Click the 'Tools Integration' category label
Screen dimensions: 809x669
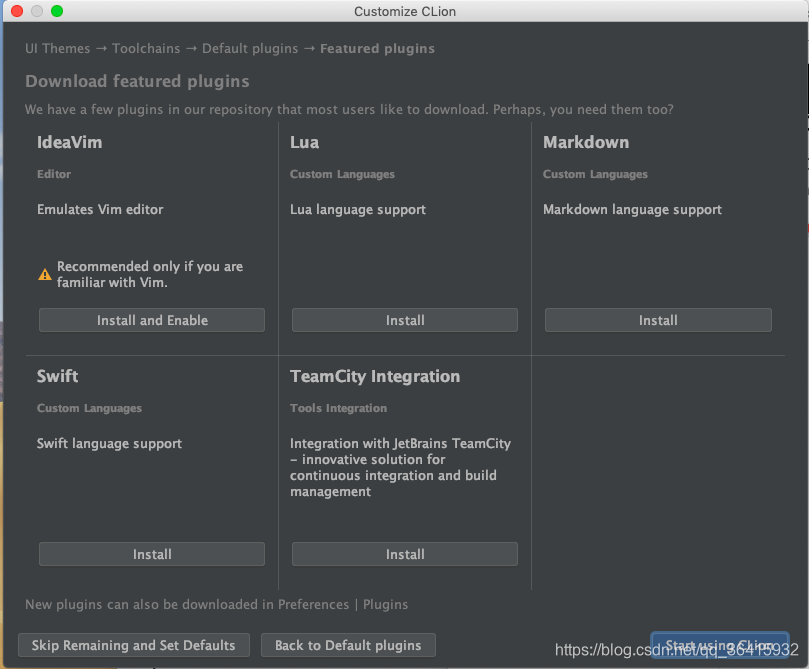point(338,408)
